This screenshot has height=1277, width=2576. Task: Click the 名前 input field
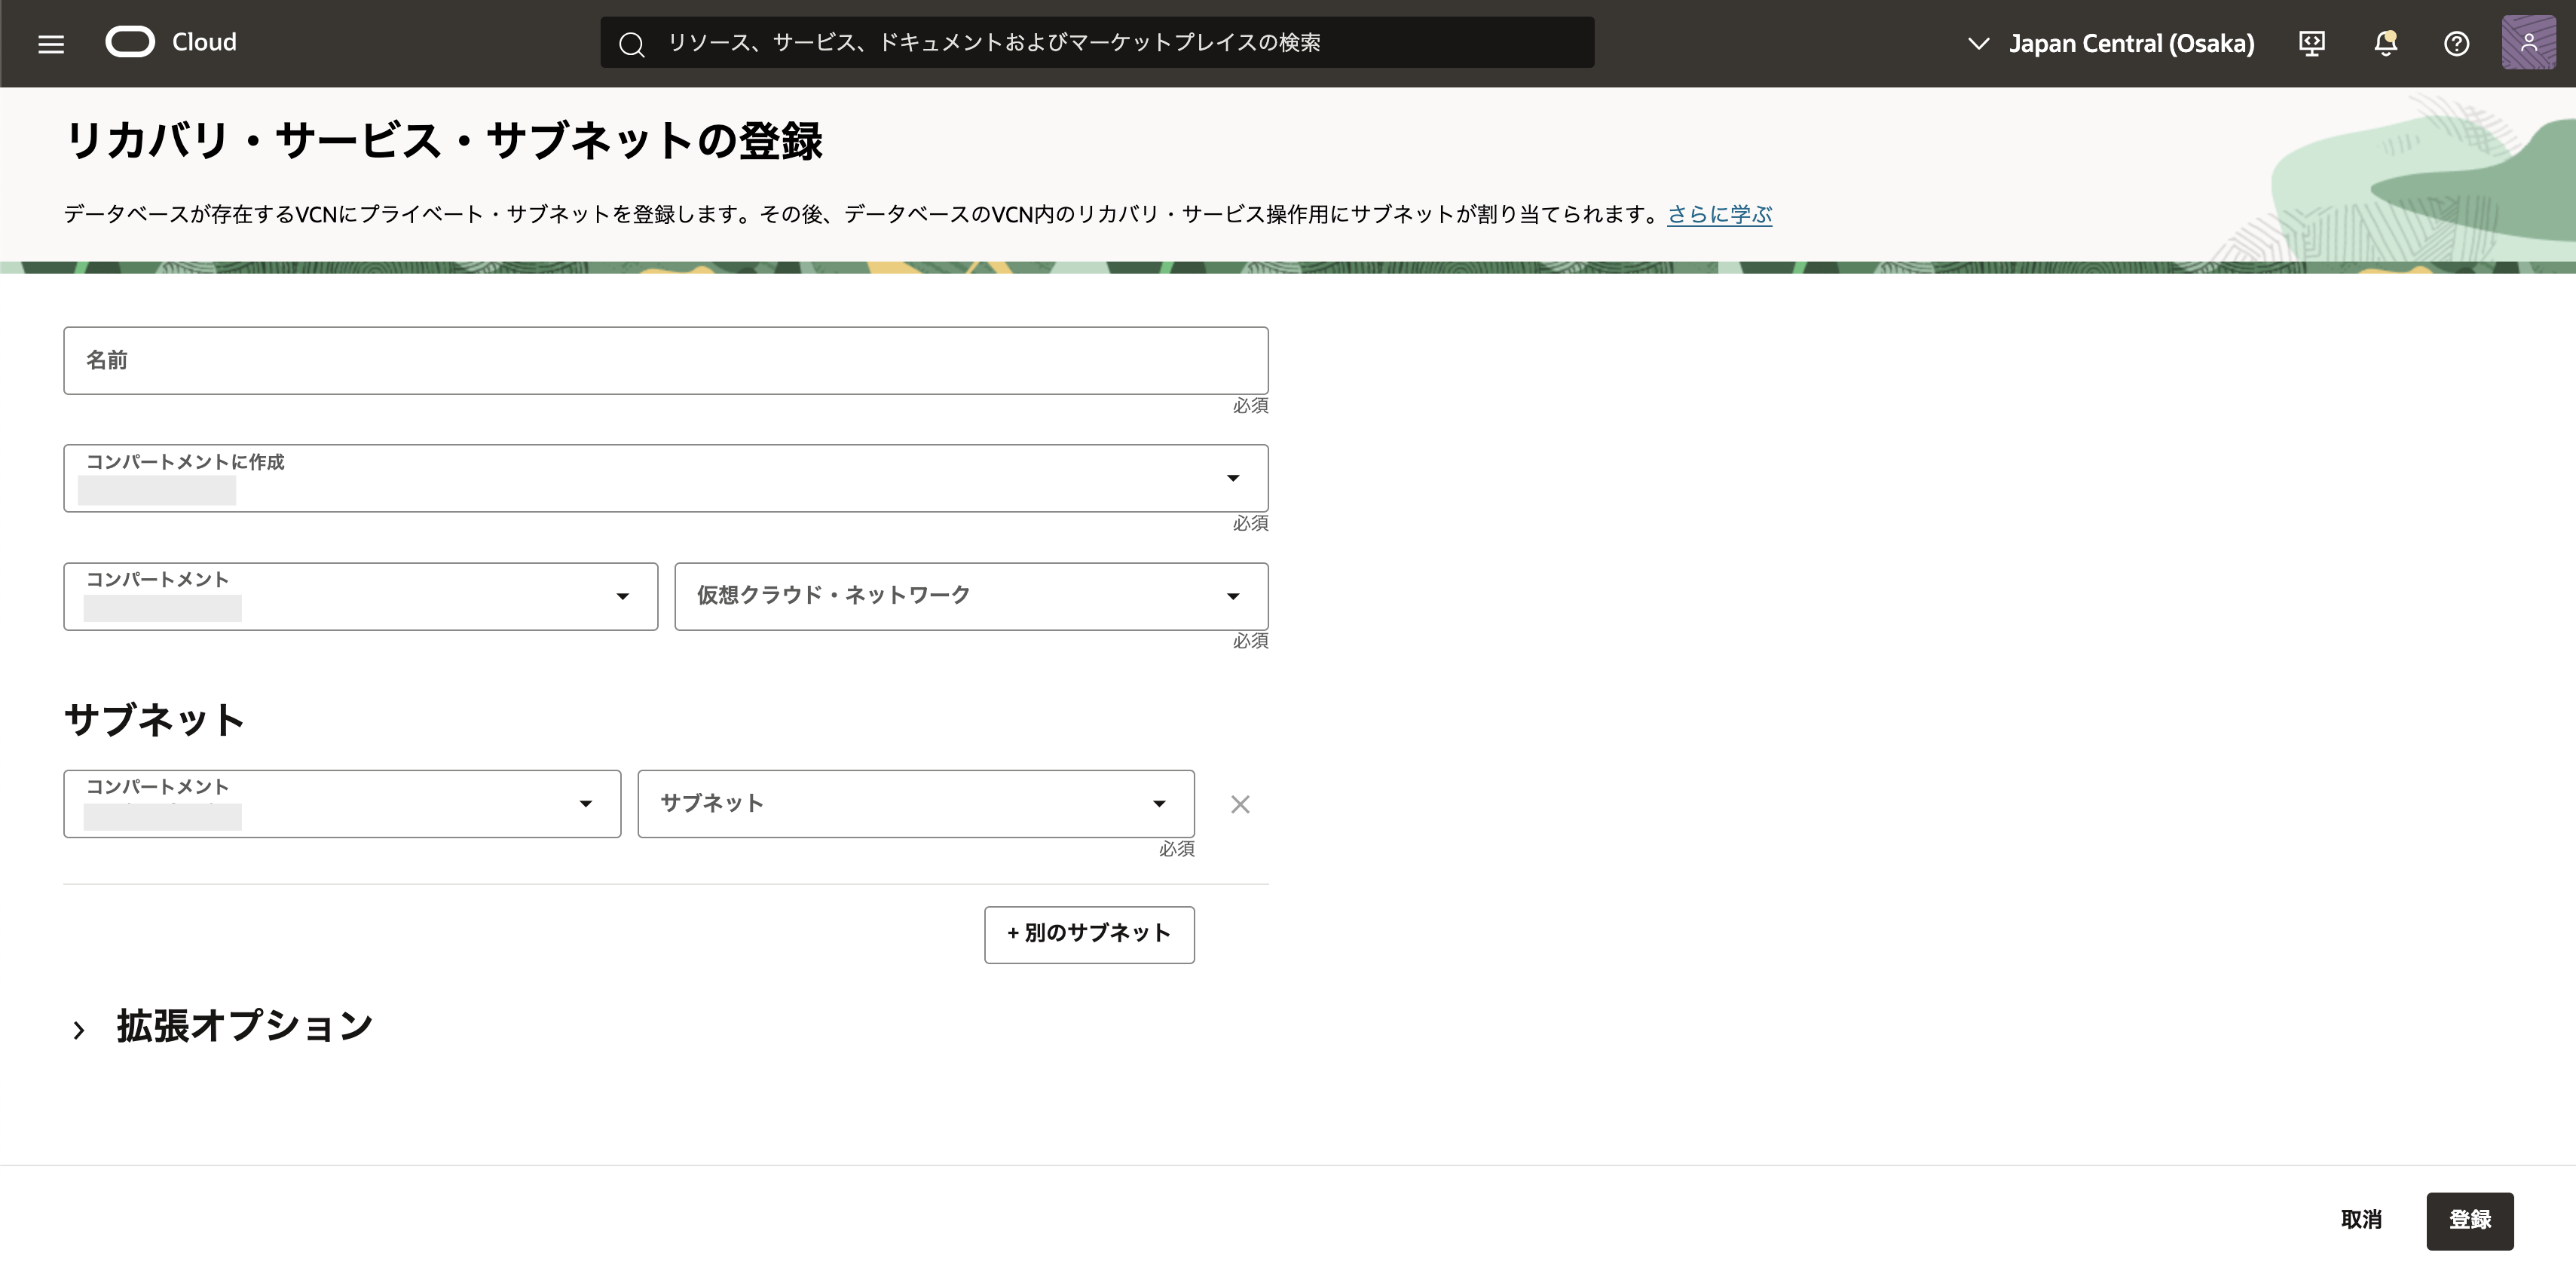tap(665, 360)
